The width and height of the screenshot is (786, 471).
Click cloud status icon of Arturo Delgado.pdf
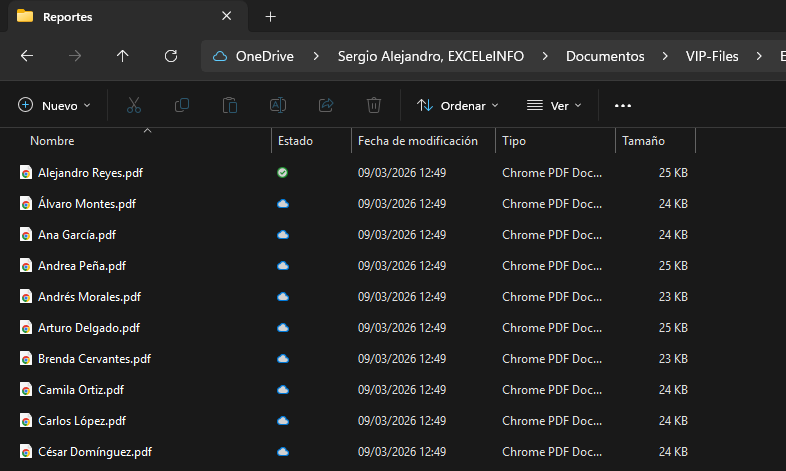coord(283,328)
